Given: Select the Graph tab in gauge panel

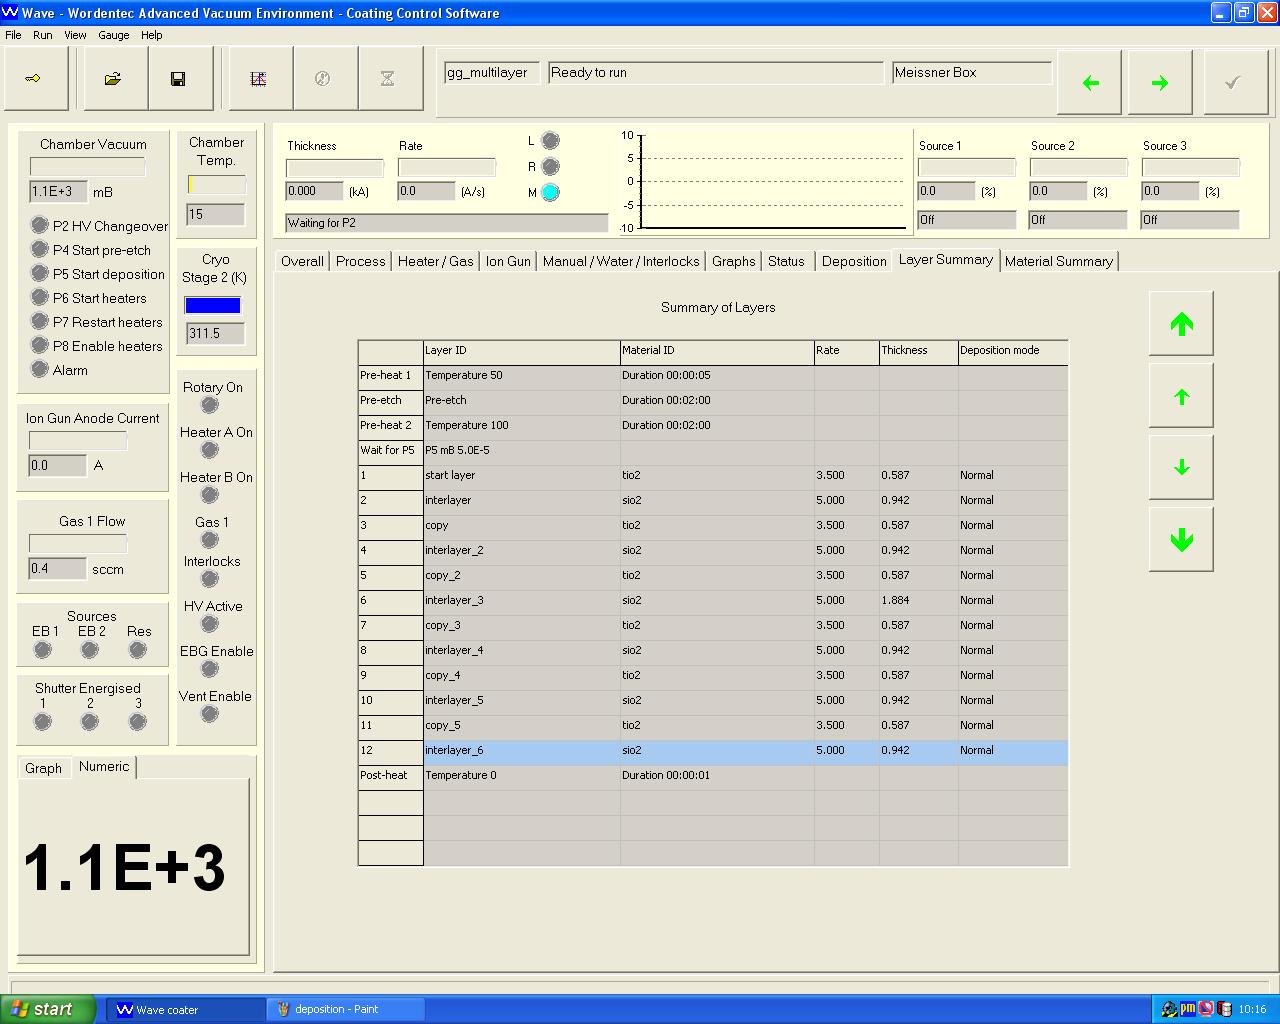Looking at the screenshot, I should 43,768.
